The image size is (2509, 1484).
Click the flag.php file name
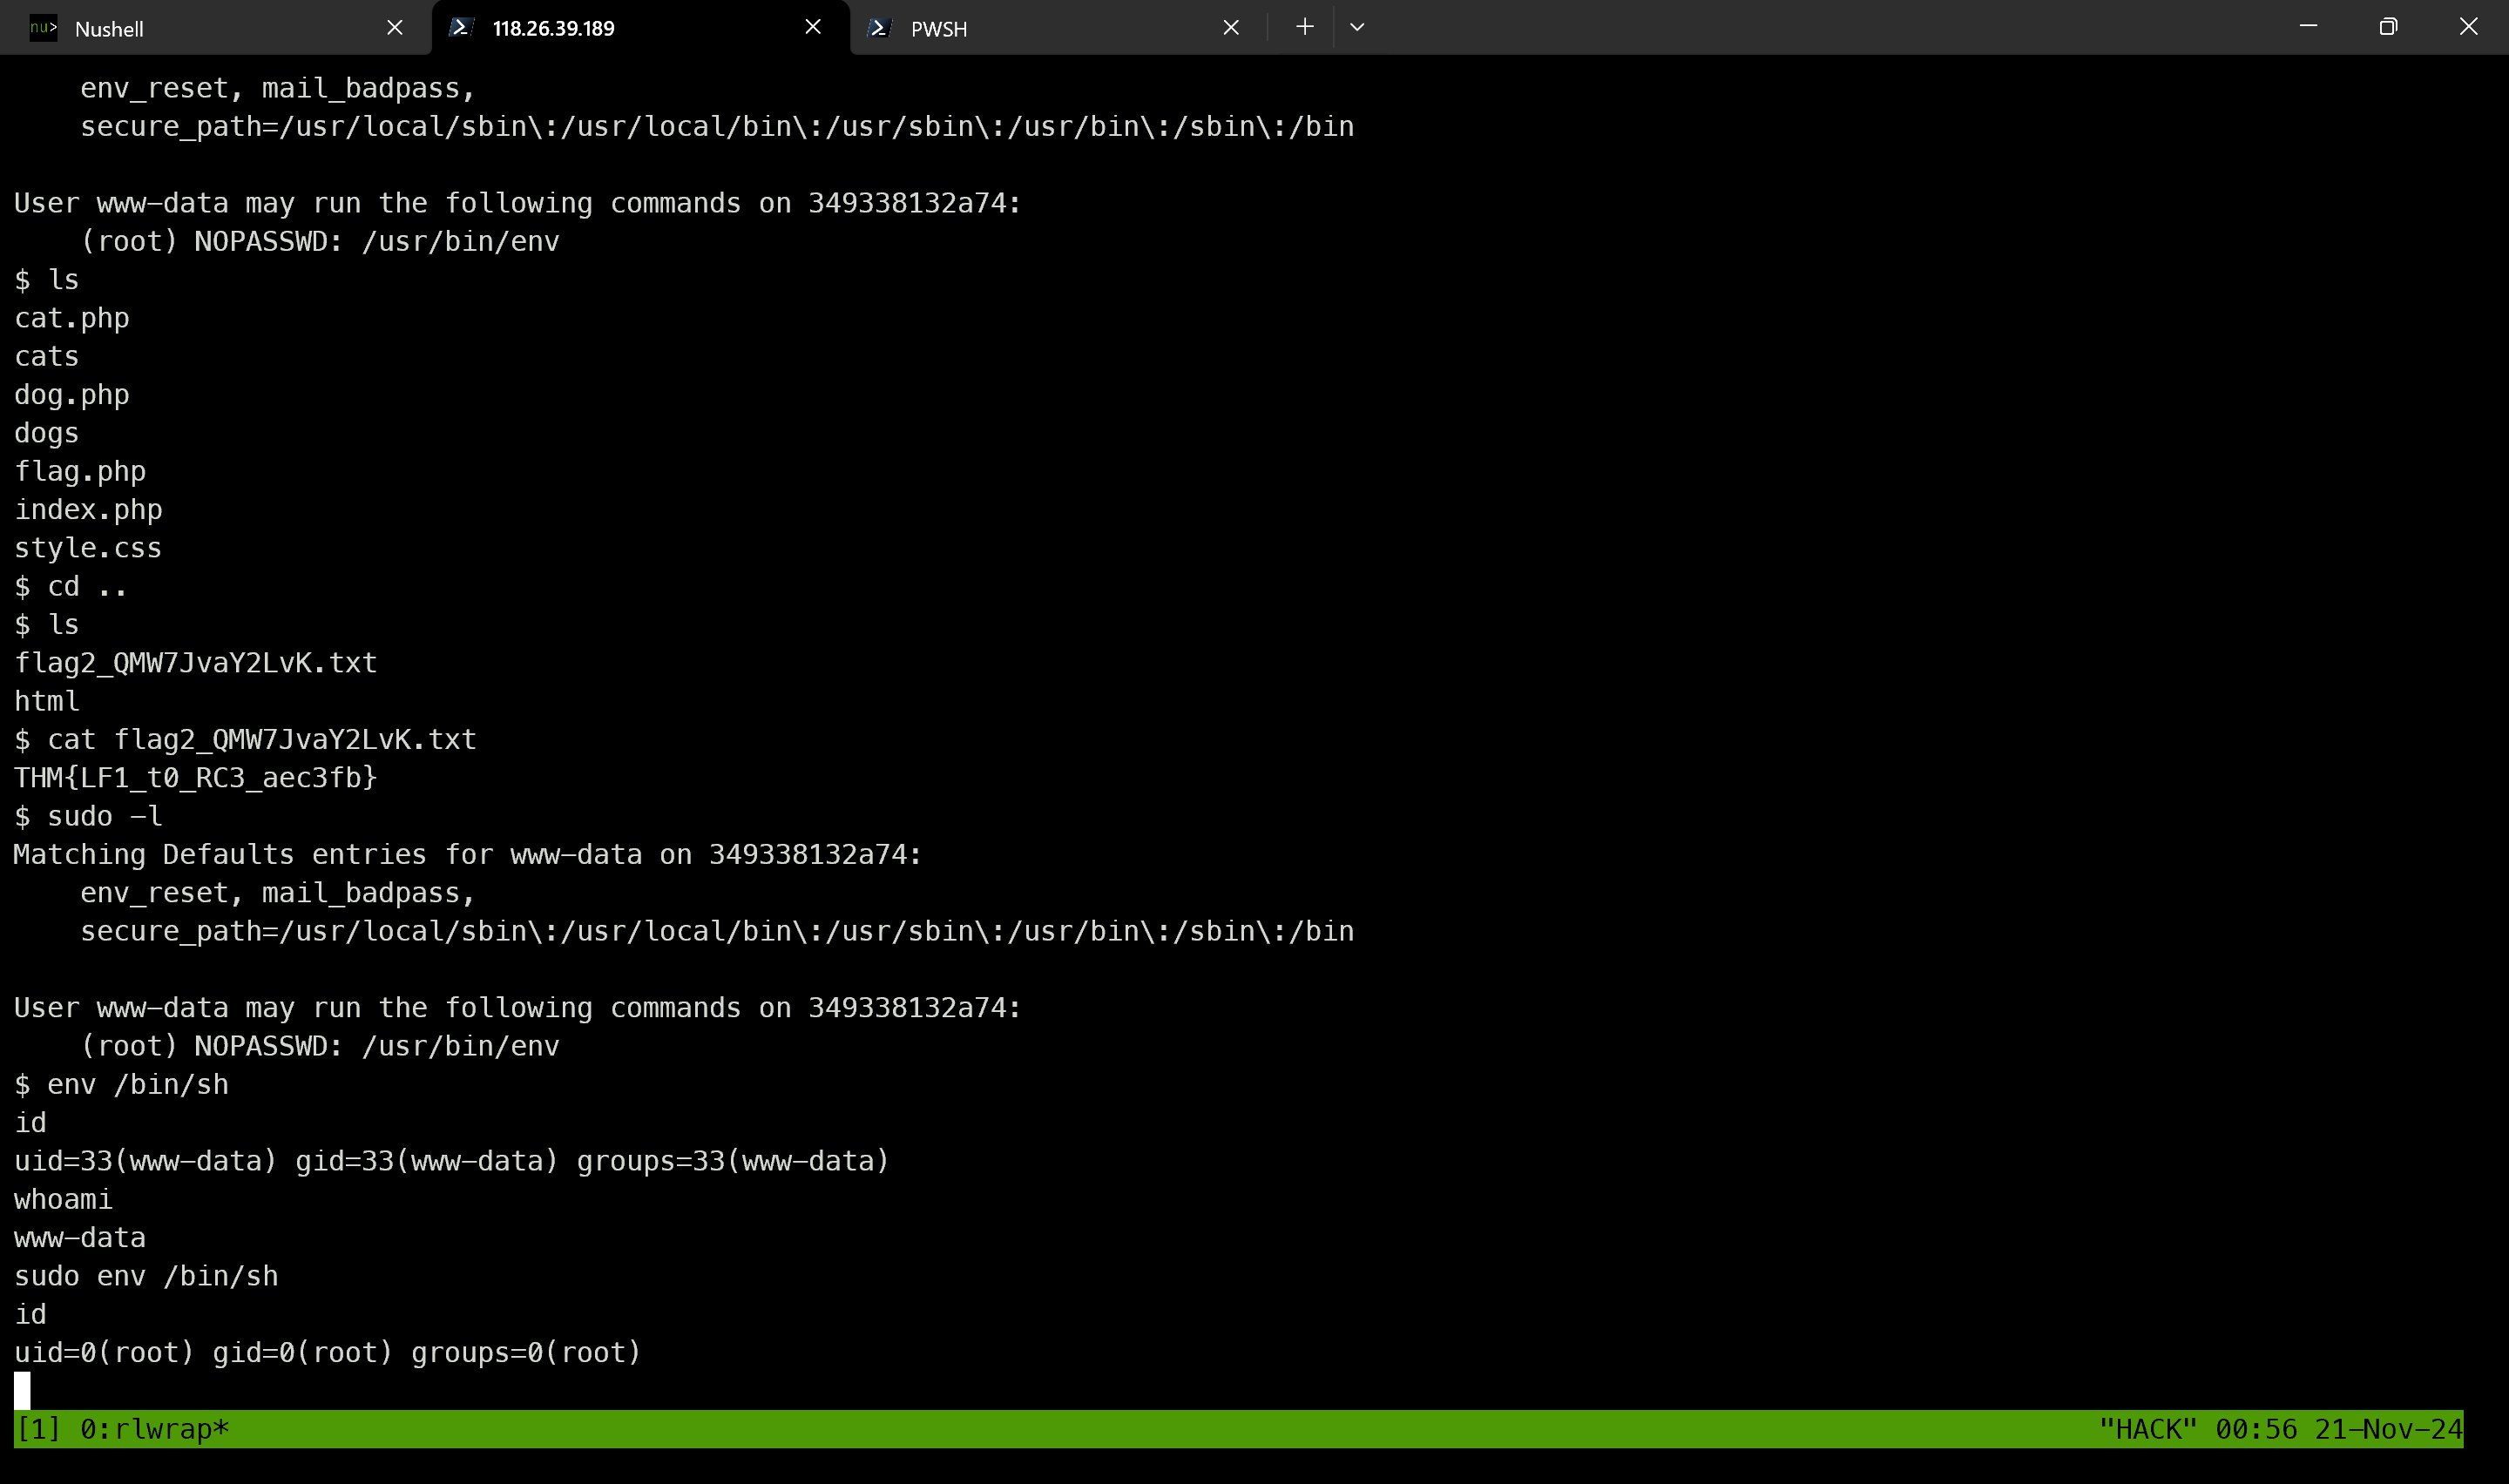click(x=80, y=471)
